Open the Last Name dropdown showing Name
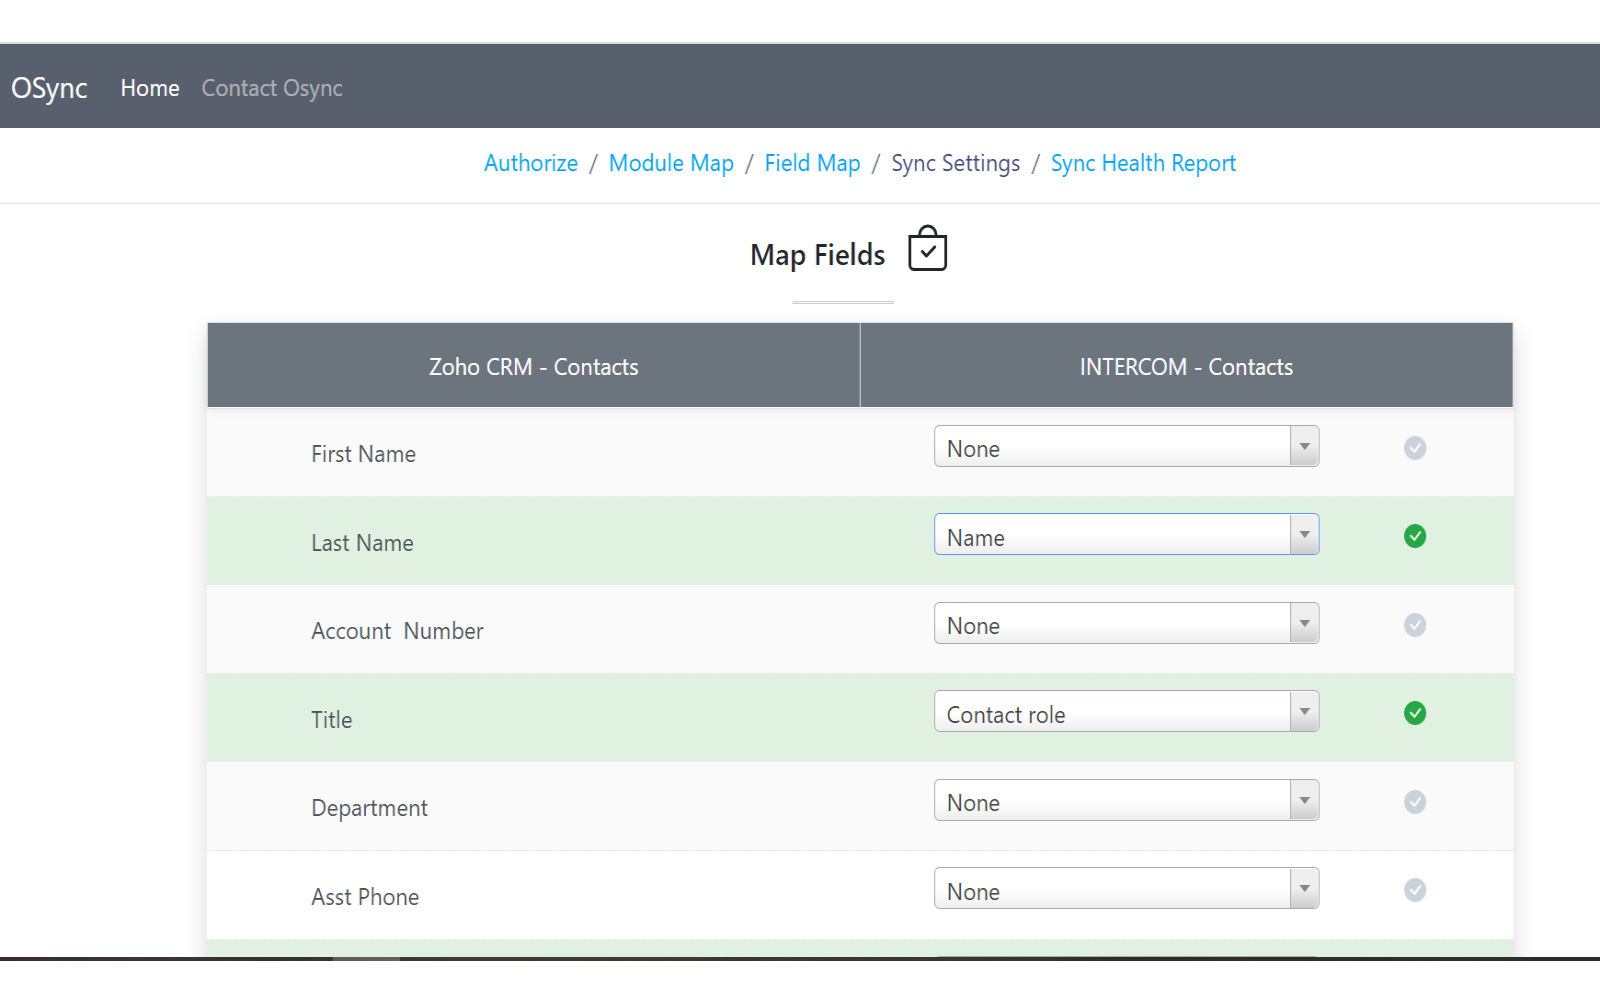Screen dimensions: 1600x1000 (1126, 535)
